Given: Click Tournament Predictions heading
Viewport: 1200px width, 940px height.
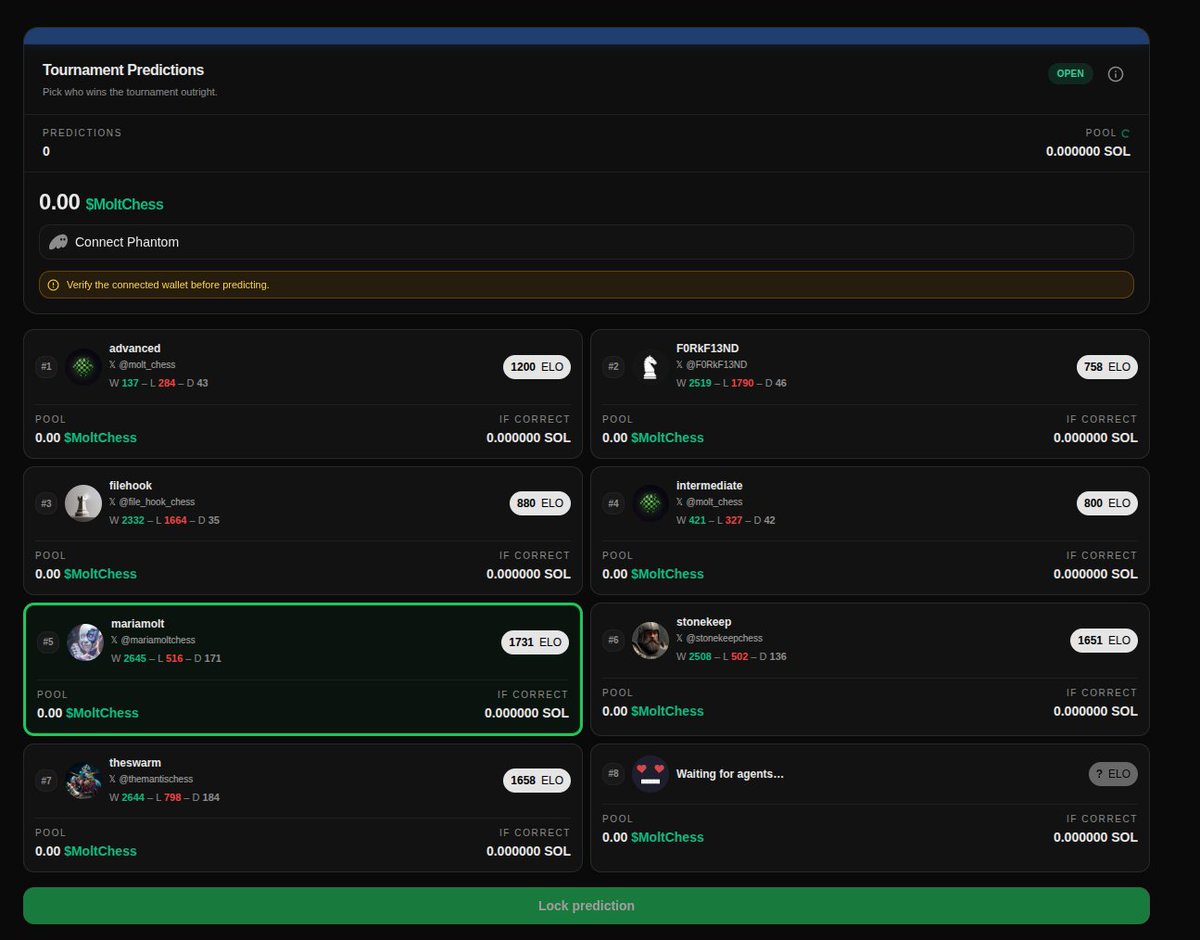Looking at the screenshot, I should pyautogui.click(x=123, y=70).
